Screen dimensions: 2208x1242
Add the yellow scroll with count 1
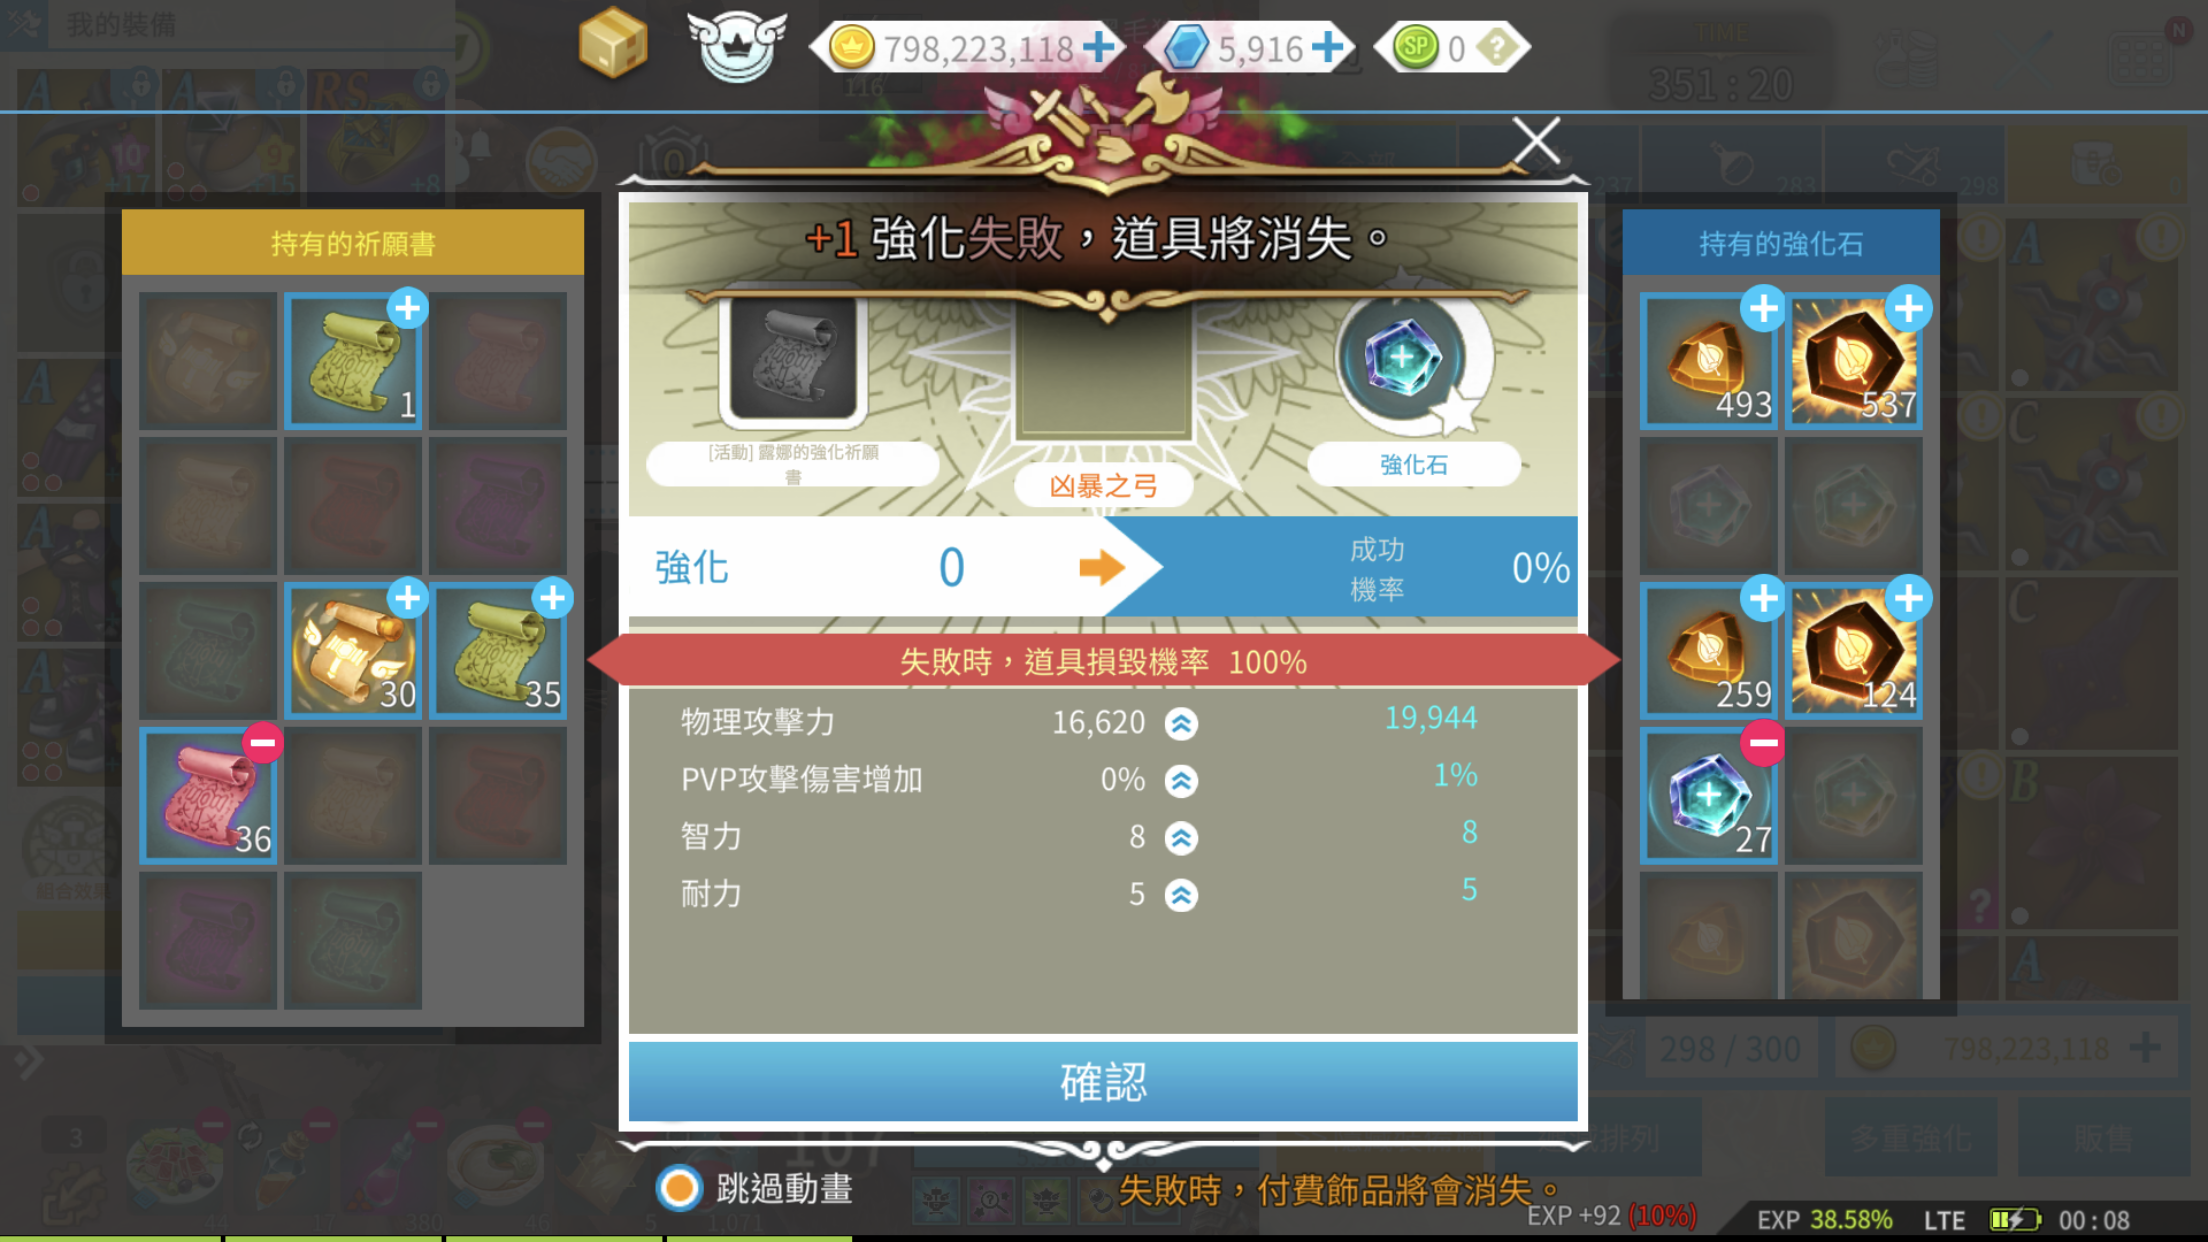coord(408,308)
